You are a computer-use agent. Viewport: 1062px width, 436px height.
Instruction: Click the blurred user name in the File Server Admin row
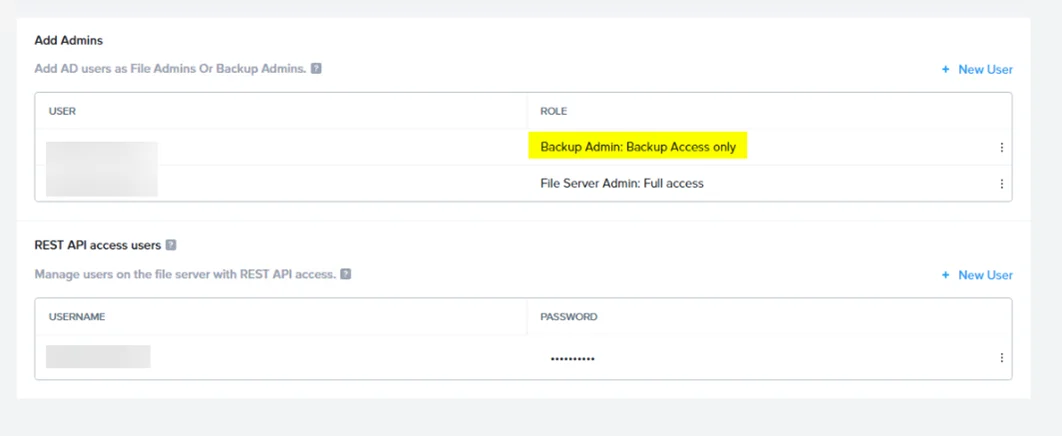click(102, 181)
